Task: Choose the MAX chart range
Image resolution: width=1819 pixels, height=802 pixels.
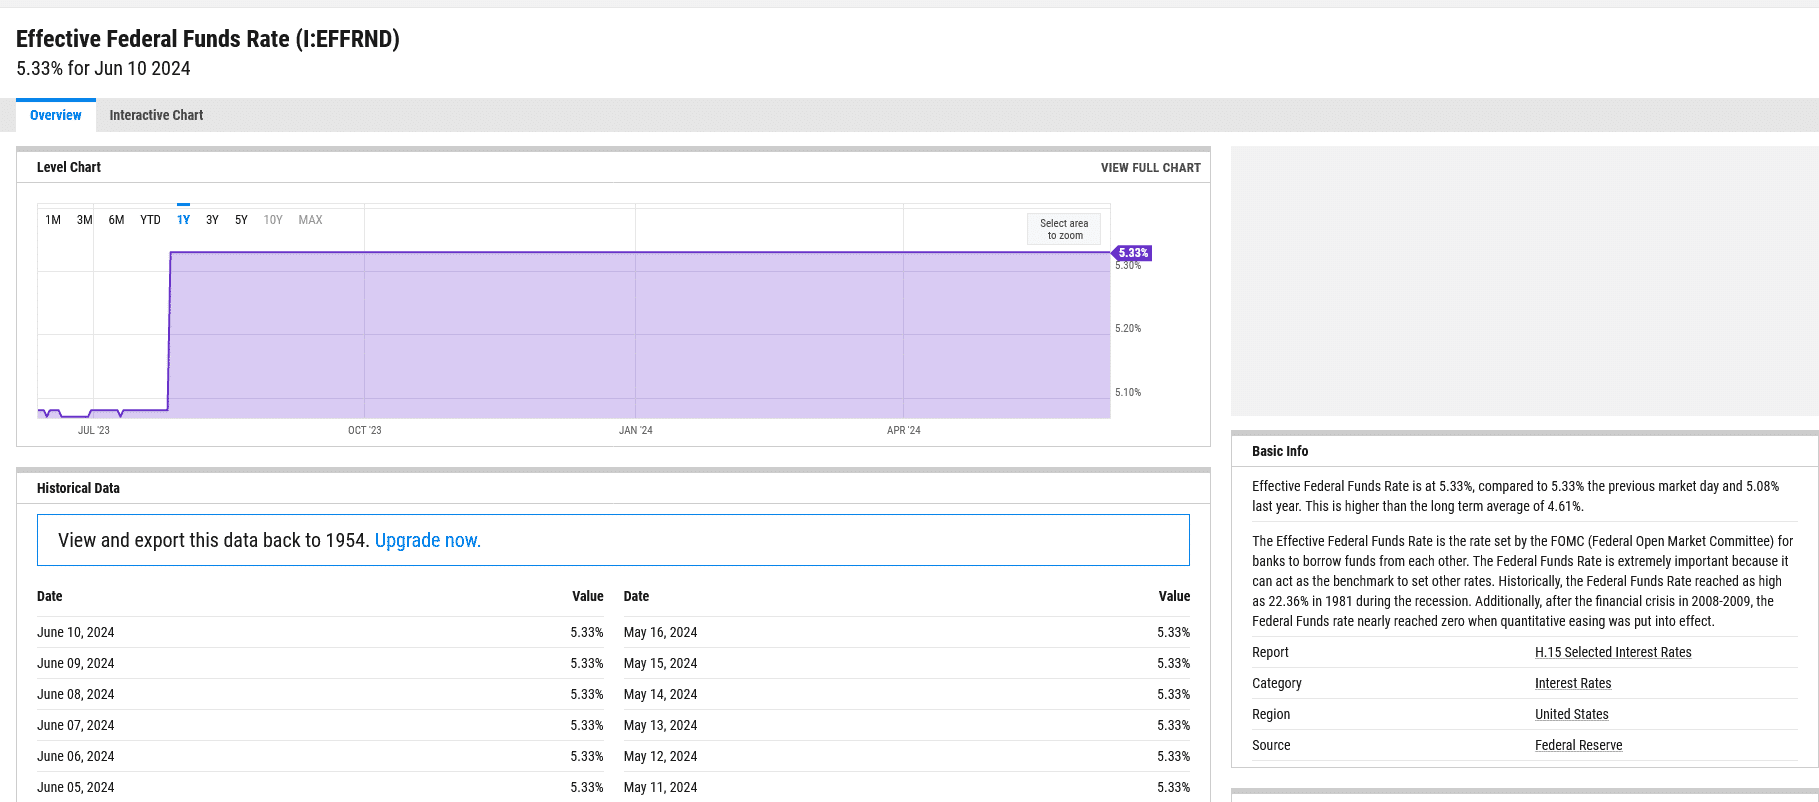Action: [310, 220]
